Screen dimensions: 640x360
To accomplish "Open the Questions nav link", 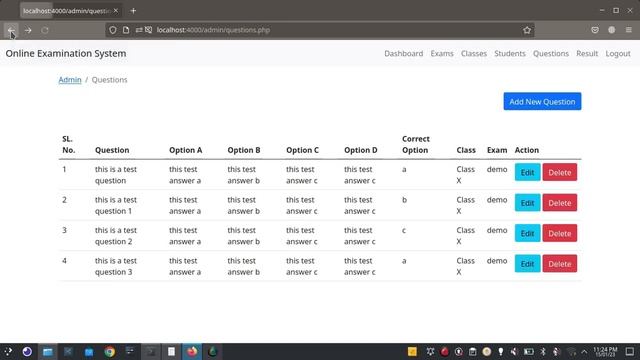I will click(551, 53).
